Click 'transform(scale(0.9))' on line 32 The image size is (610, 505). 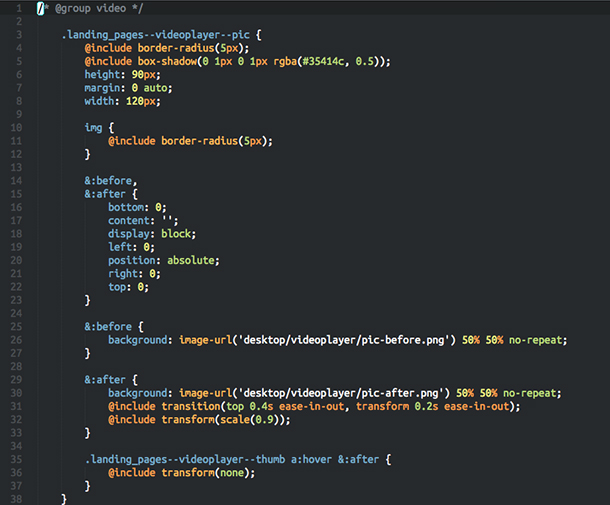(x=223, y=419)
